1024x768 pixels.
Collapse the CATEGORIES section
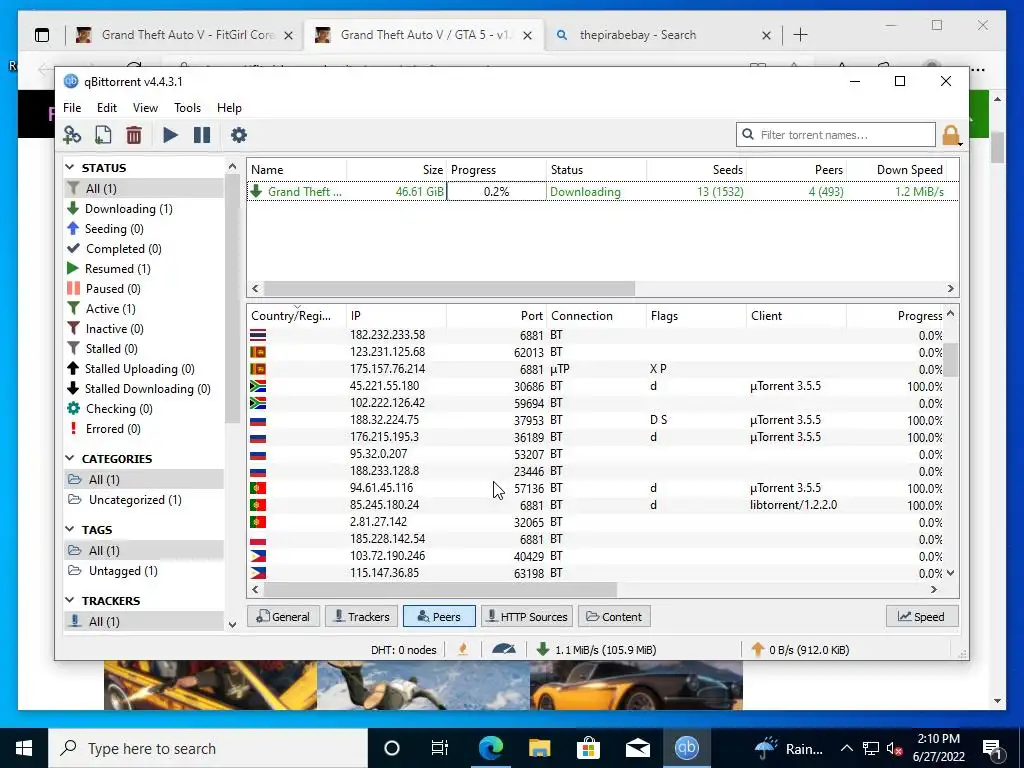point(70,458)
